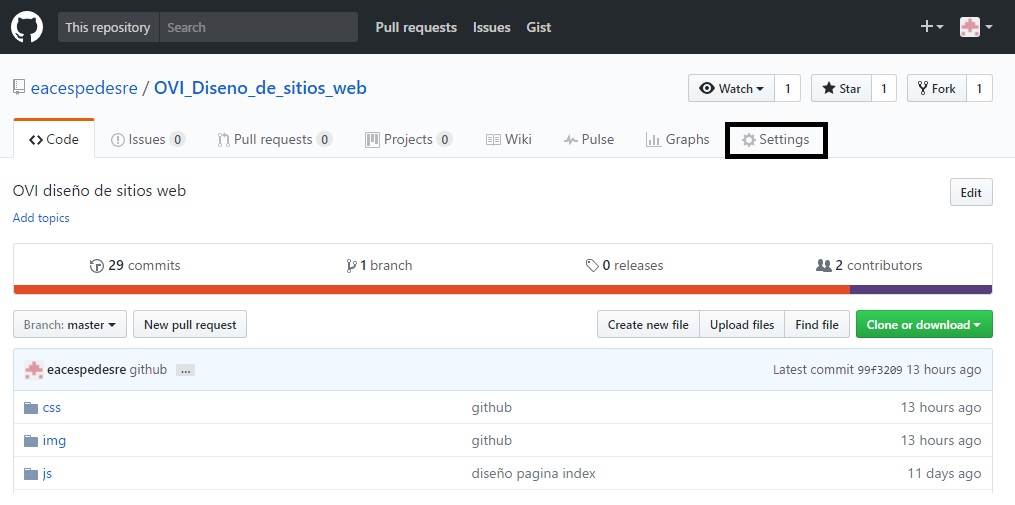1015x505 pixels.
Task: View 2 contributors page
Action: (x=869, y=265)
